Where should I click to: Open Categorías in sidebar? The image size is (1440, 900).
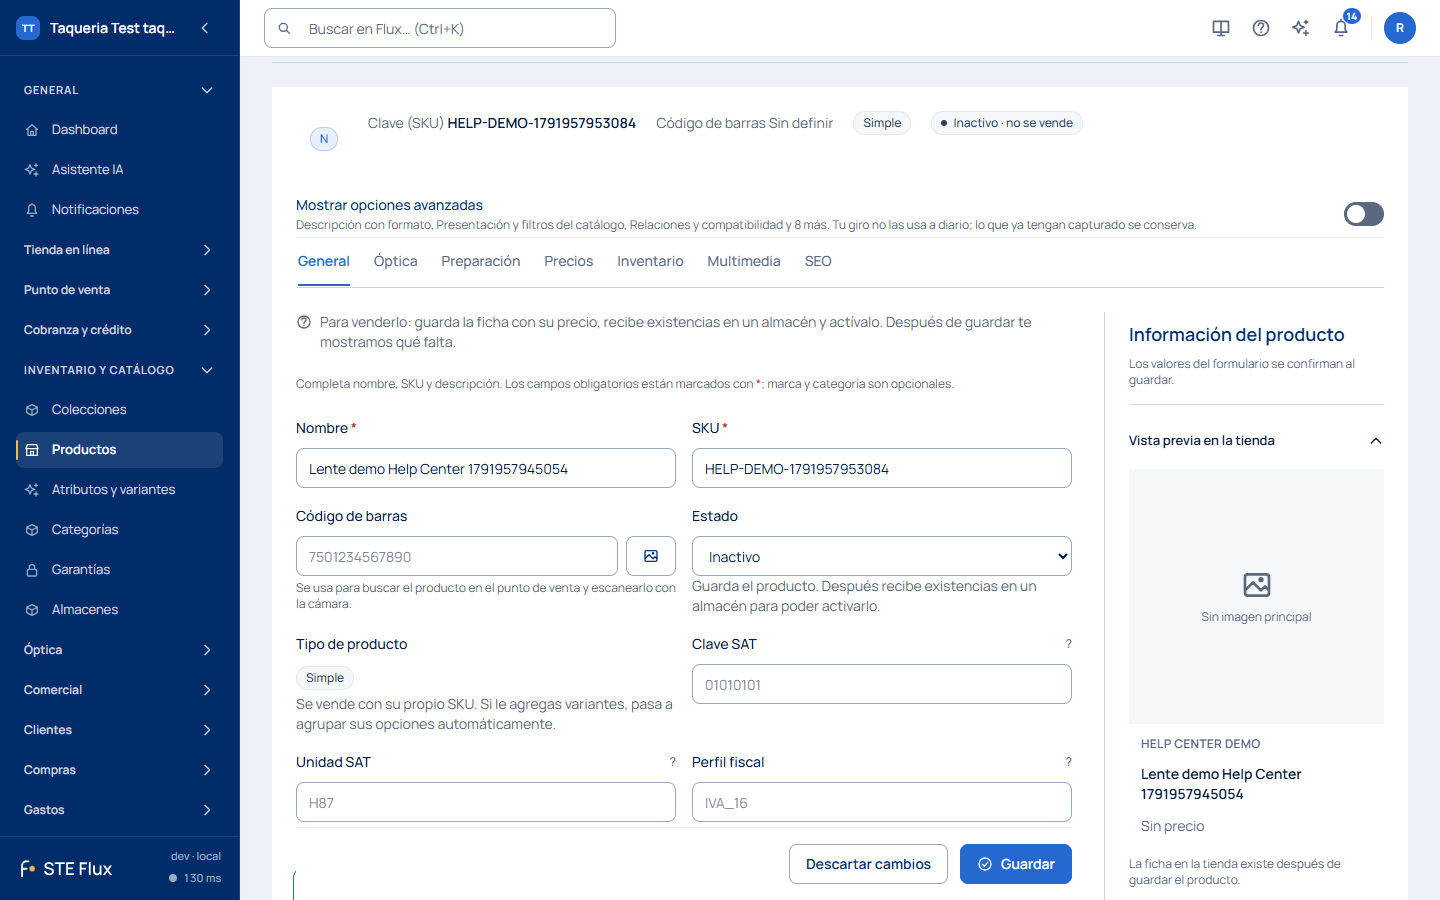[119, 530]
